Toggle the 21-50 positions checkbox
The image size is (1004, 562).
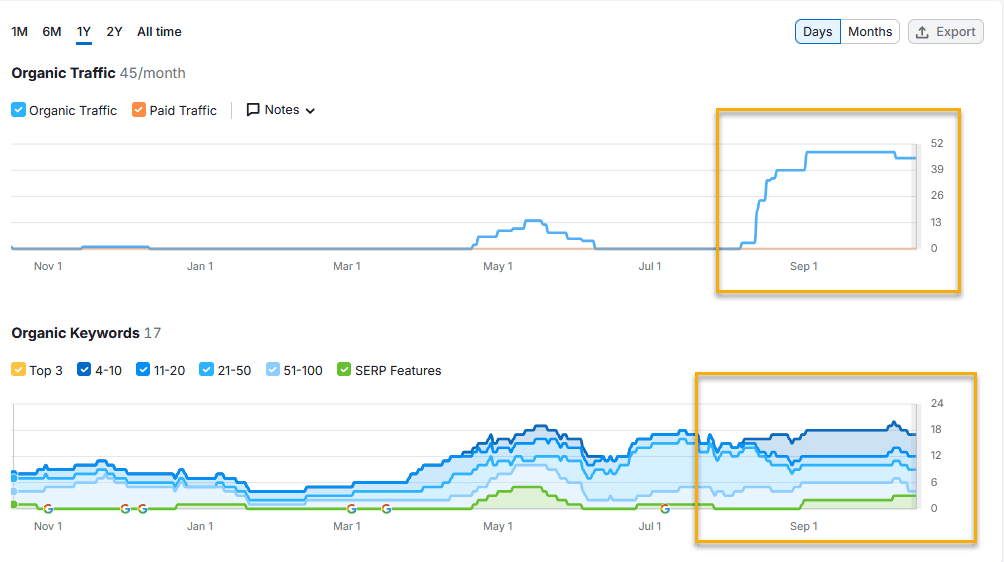(x=207, y=370)
